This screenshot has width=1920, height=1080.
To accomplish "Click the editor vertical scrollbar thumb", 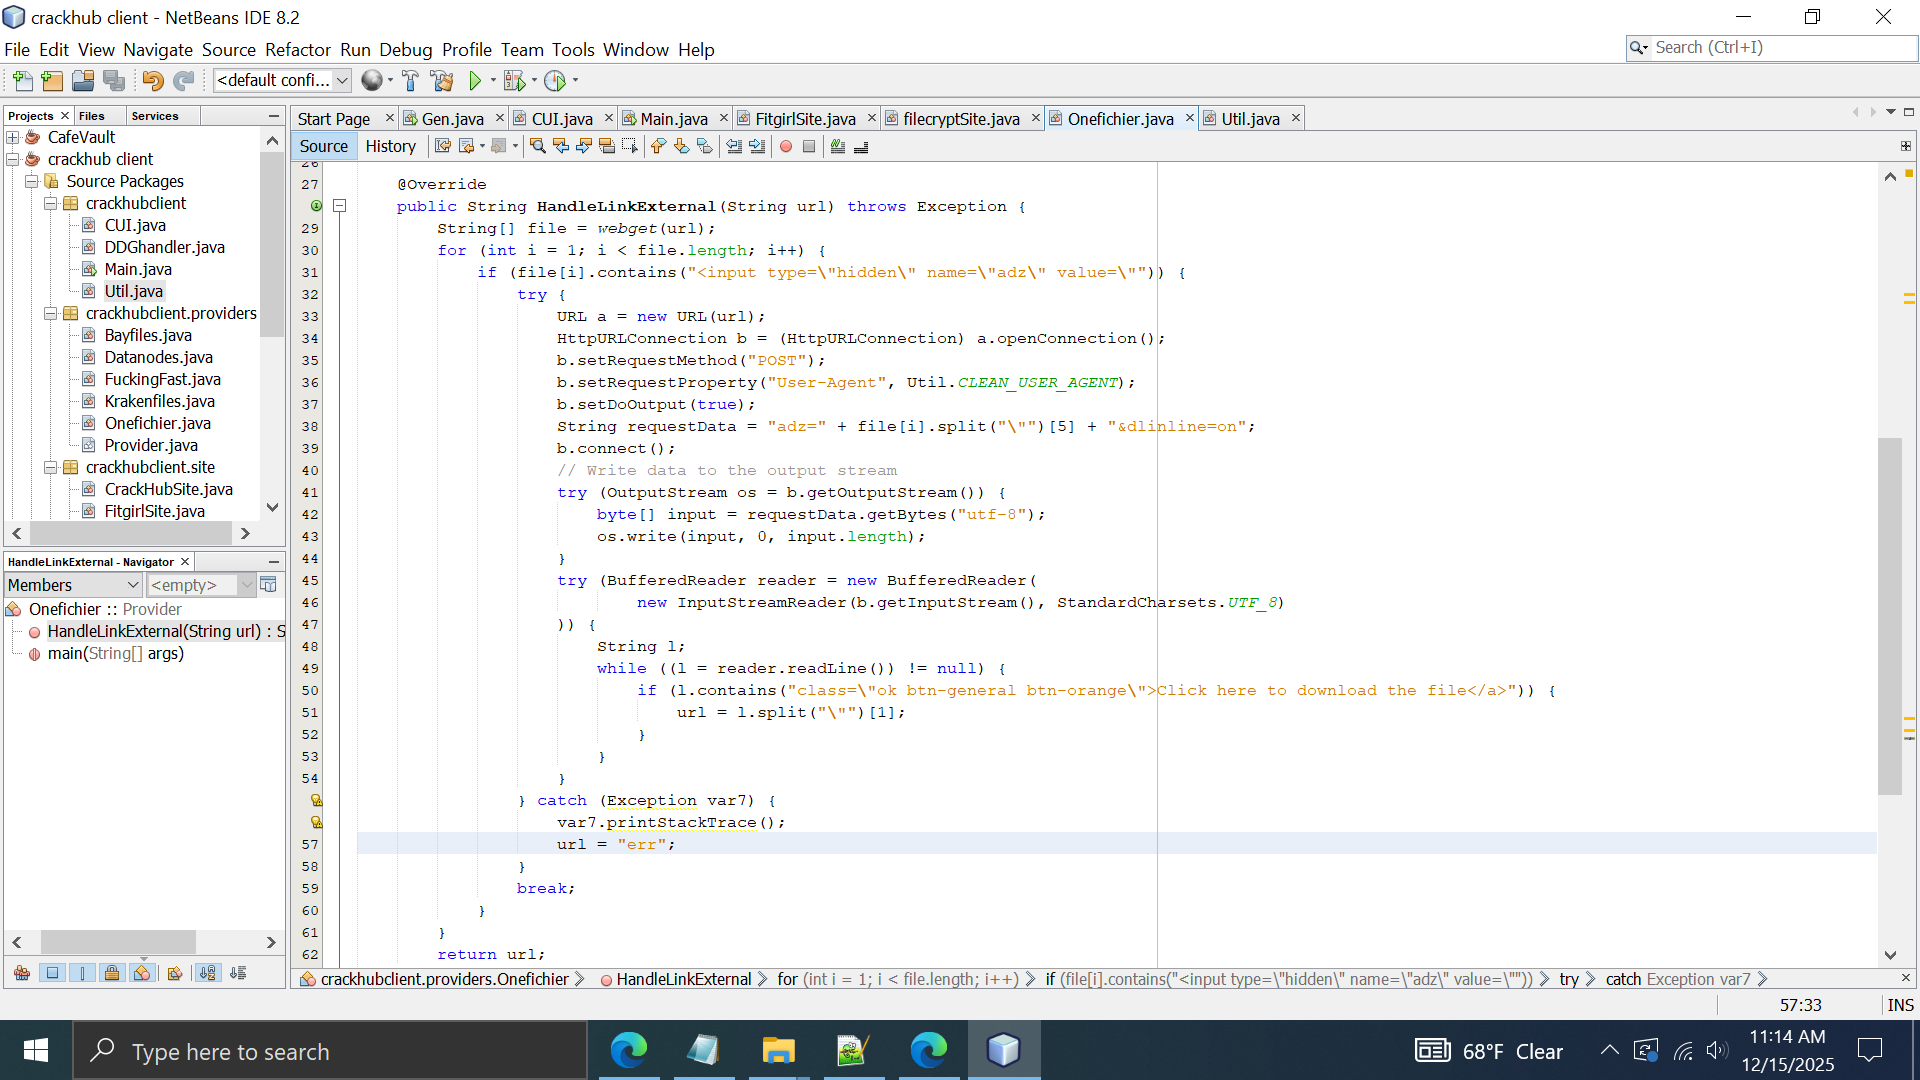I will [1889, 615].
